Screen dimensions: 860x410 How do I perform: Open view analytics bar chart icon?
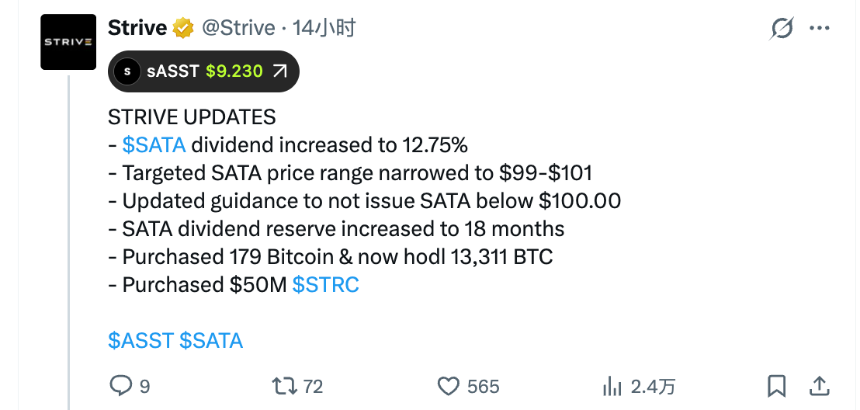pos(611,386)
